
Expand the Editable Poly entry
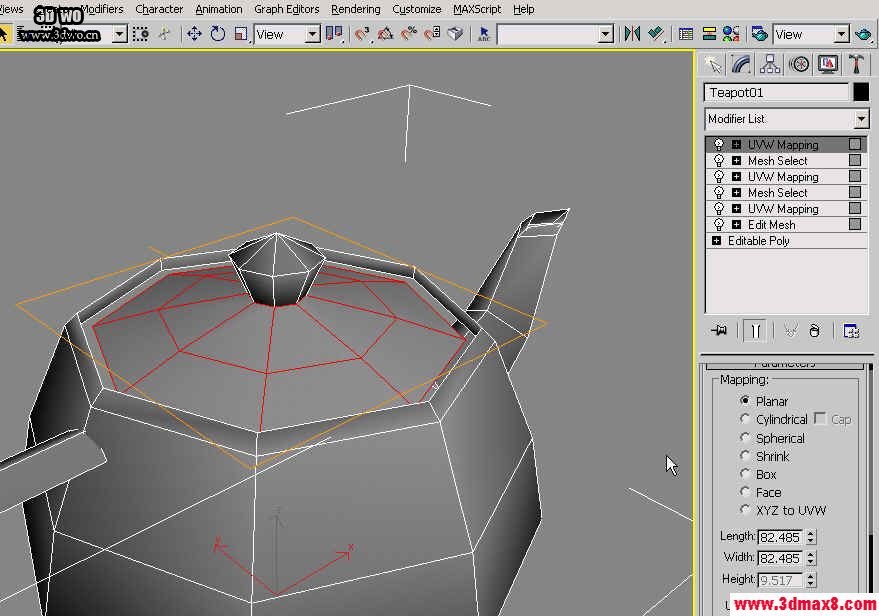click(x=716, y=240)
